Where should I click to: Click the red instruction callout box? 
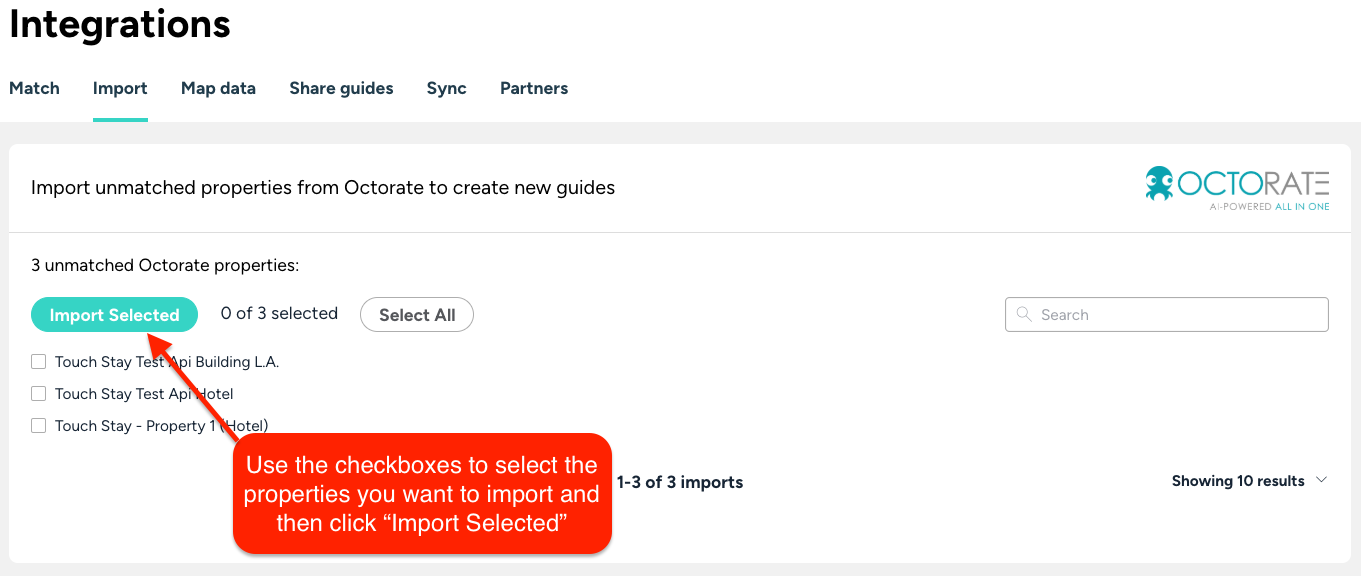click(422, 494)
